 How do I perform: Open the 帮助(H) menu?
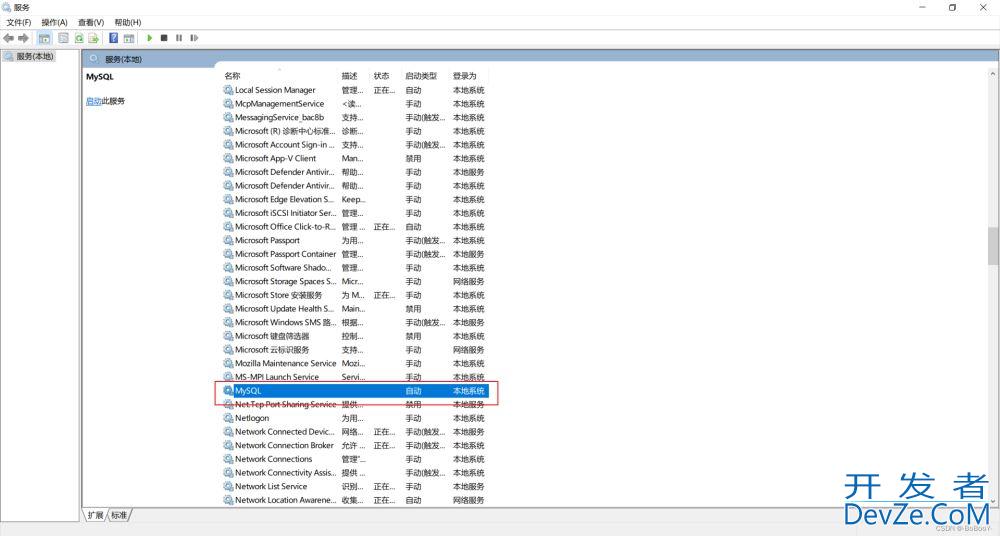128,22
